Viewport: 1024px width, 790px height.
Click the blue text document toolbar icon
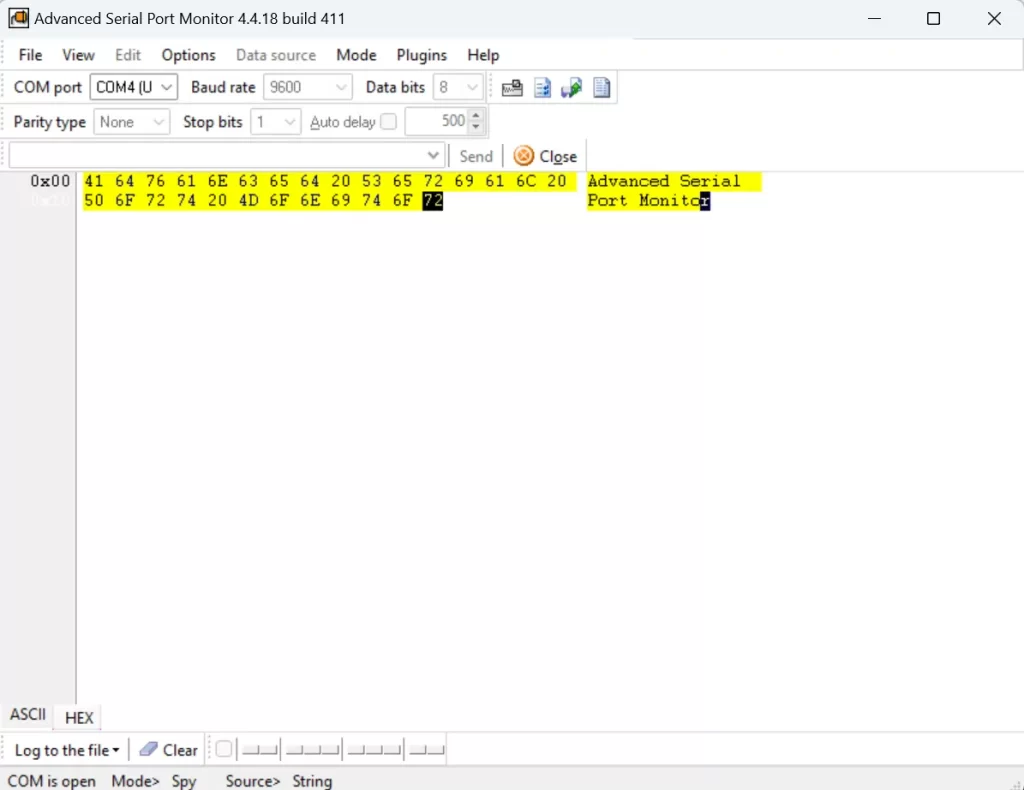tap(601, 87)
